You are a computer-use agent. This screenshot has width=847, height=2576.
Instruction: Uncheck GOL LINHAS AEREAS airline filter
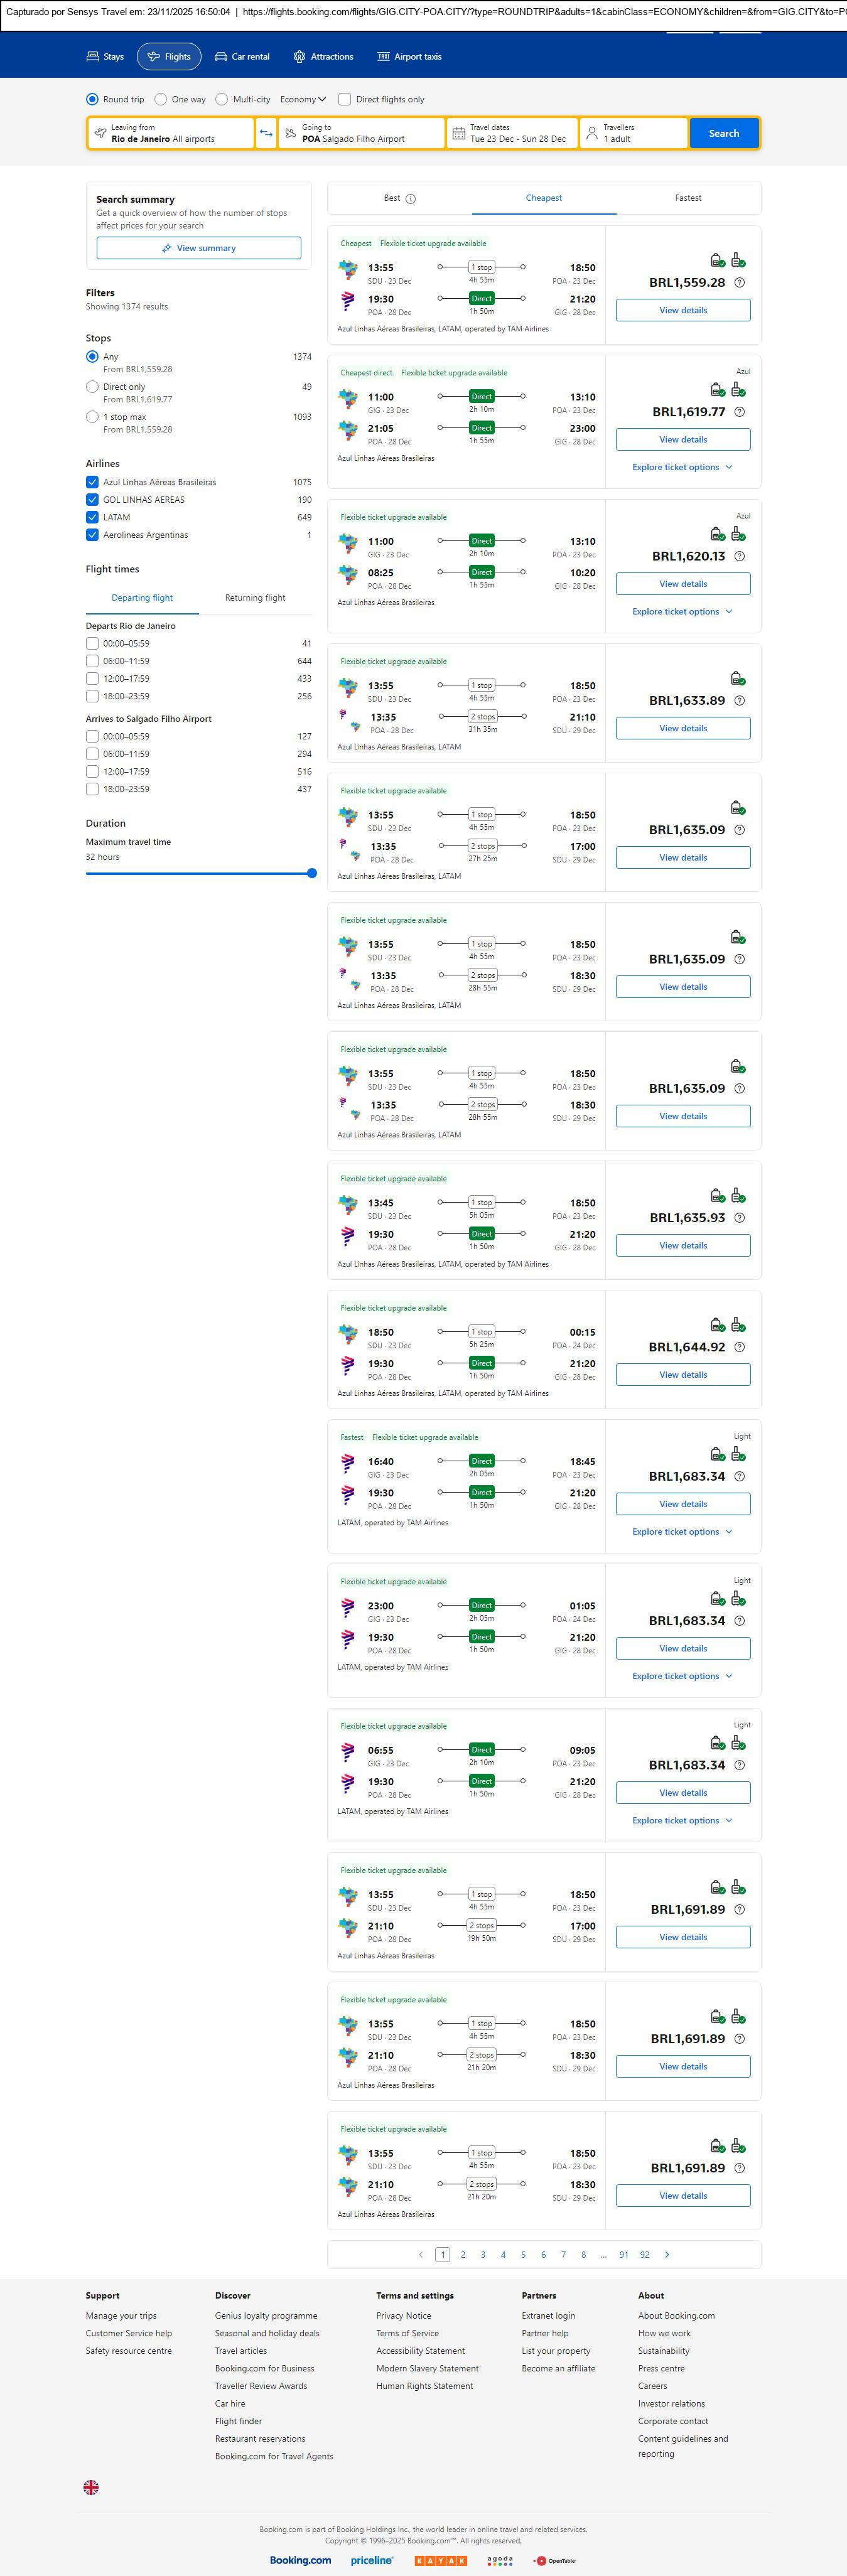pos(92,500)
